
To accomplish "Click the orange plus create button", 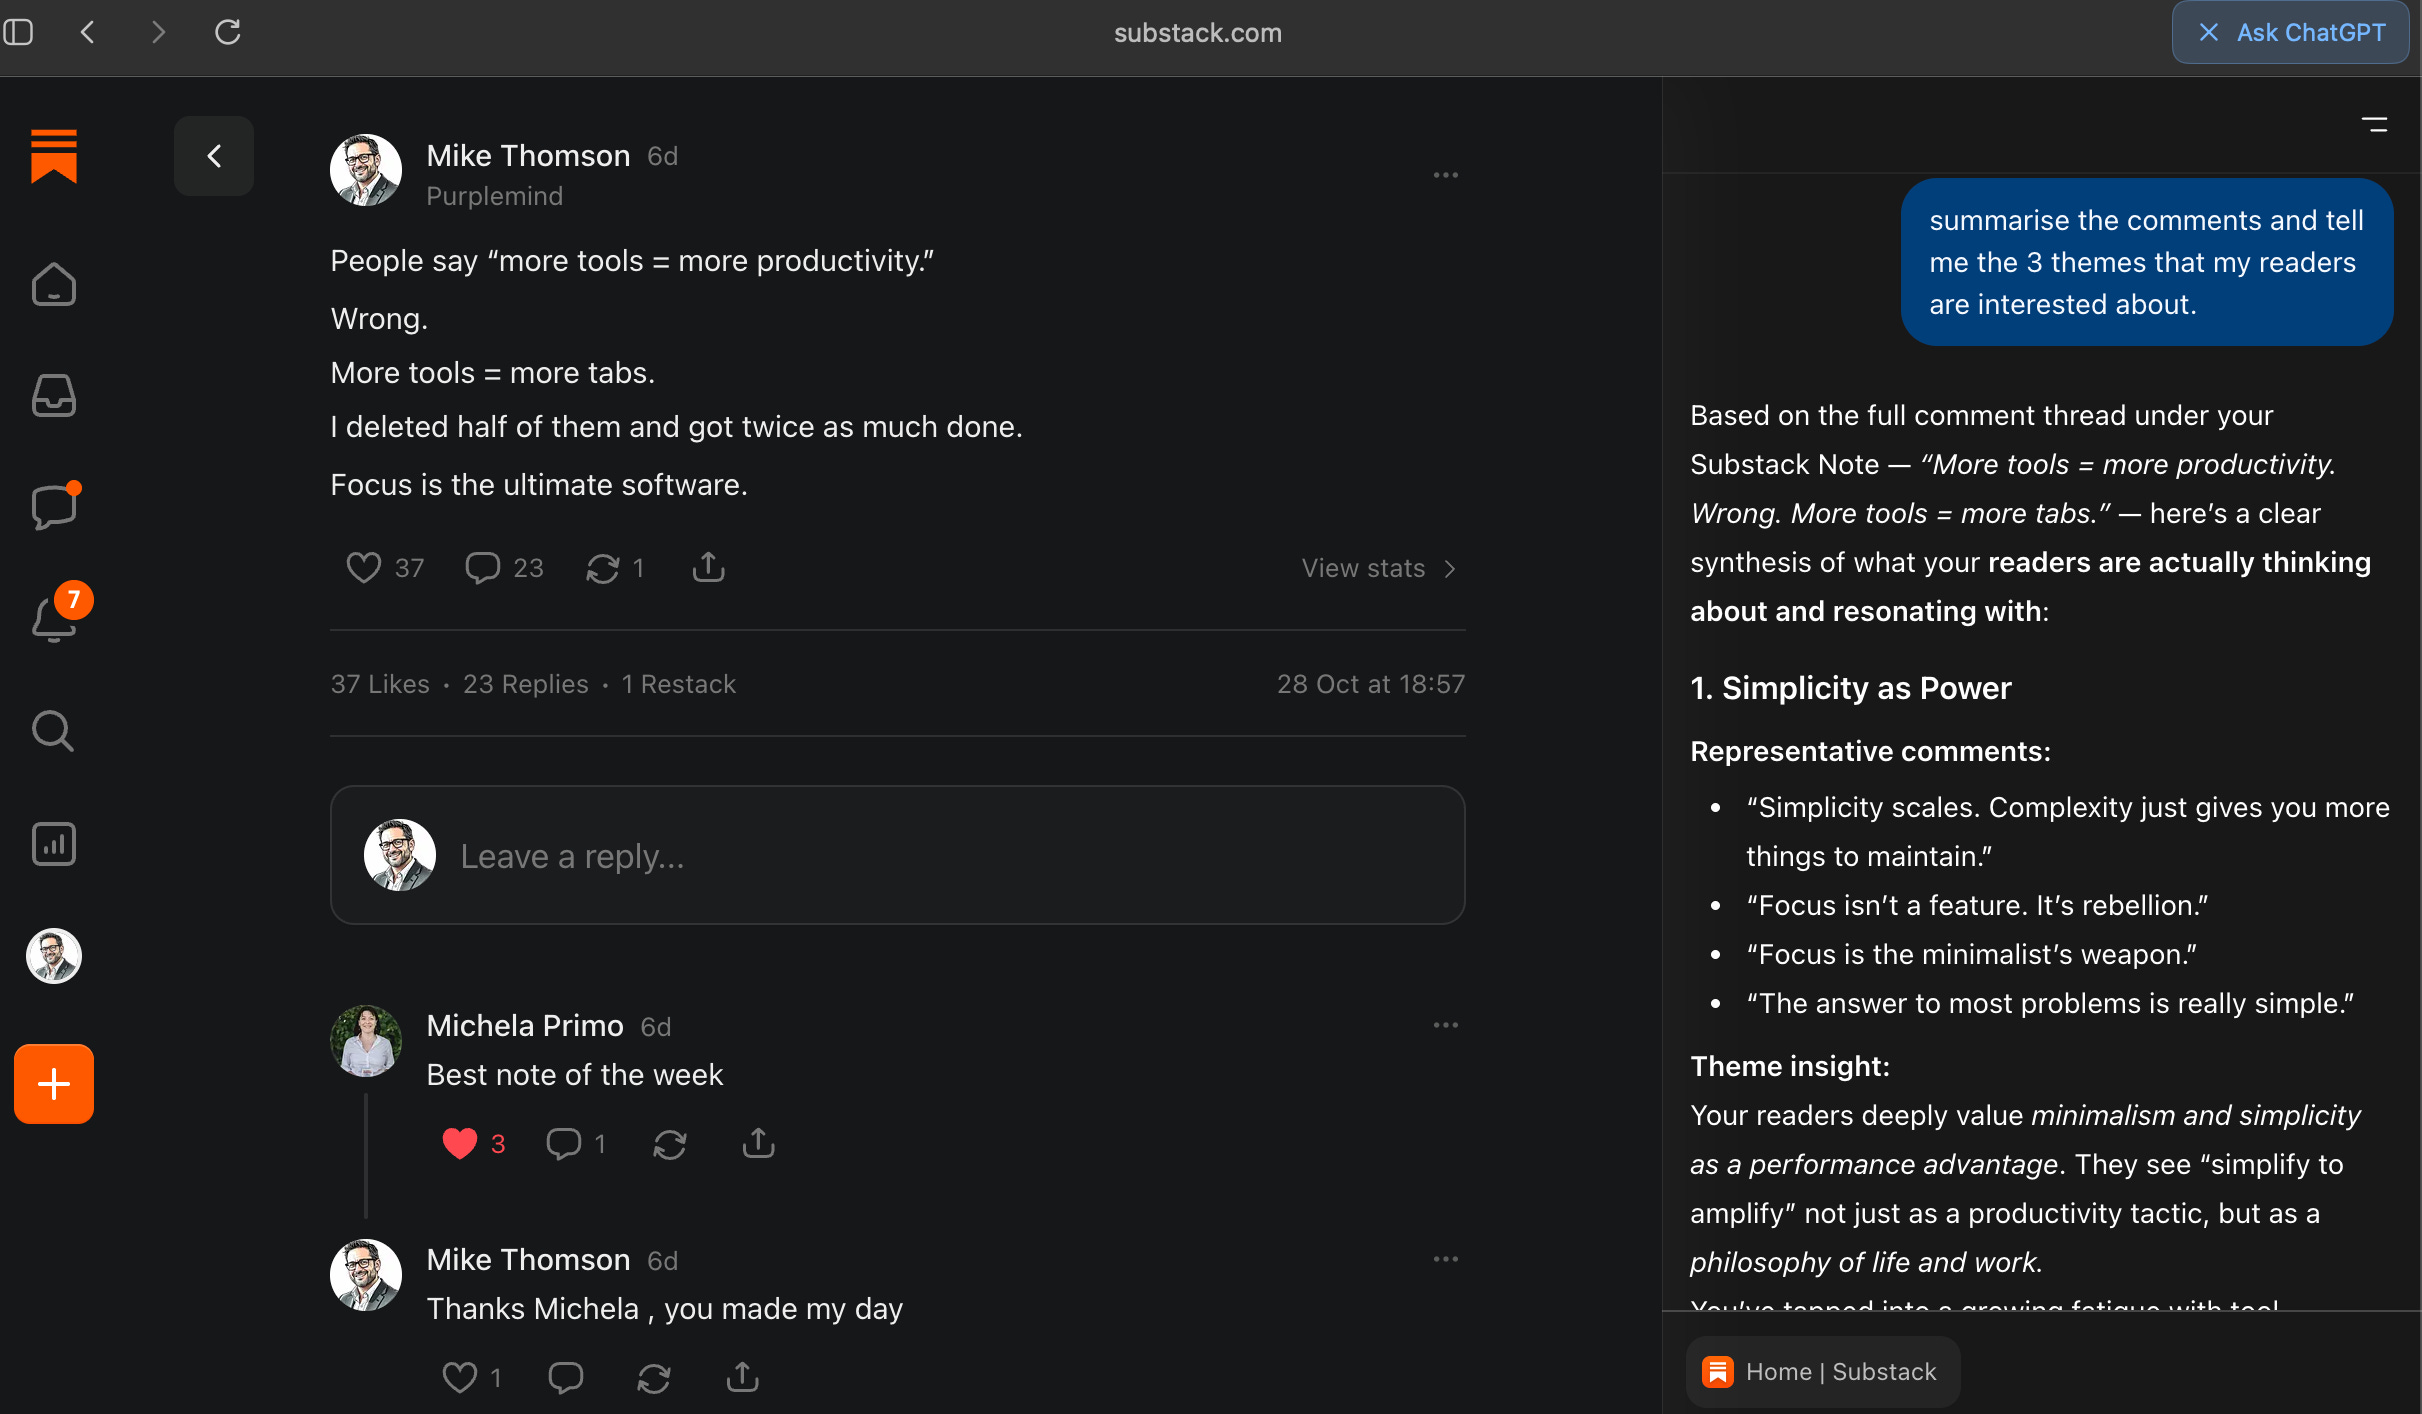I will pyautogui.click(x=54, y=1084).
